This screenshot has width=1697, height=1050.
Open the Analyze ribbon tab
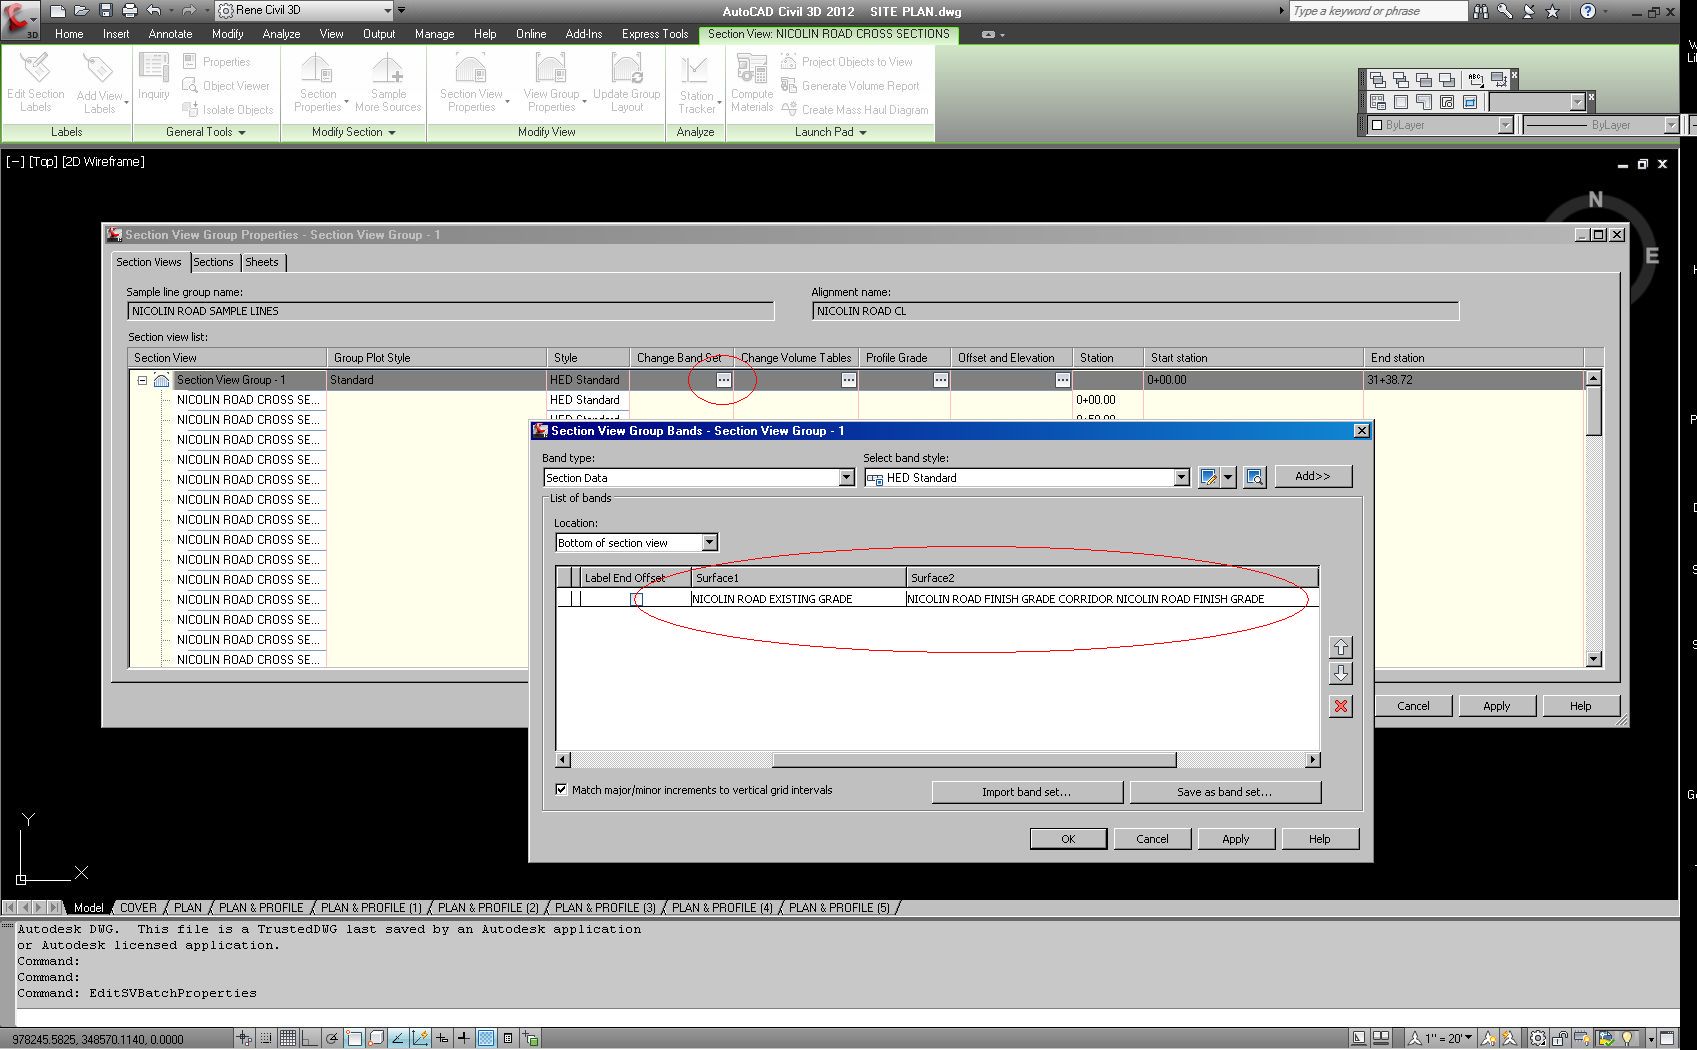(x=281, y=34)
